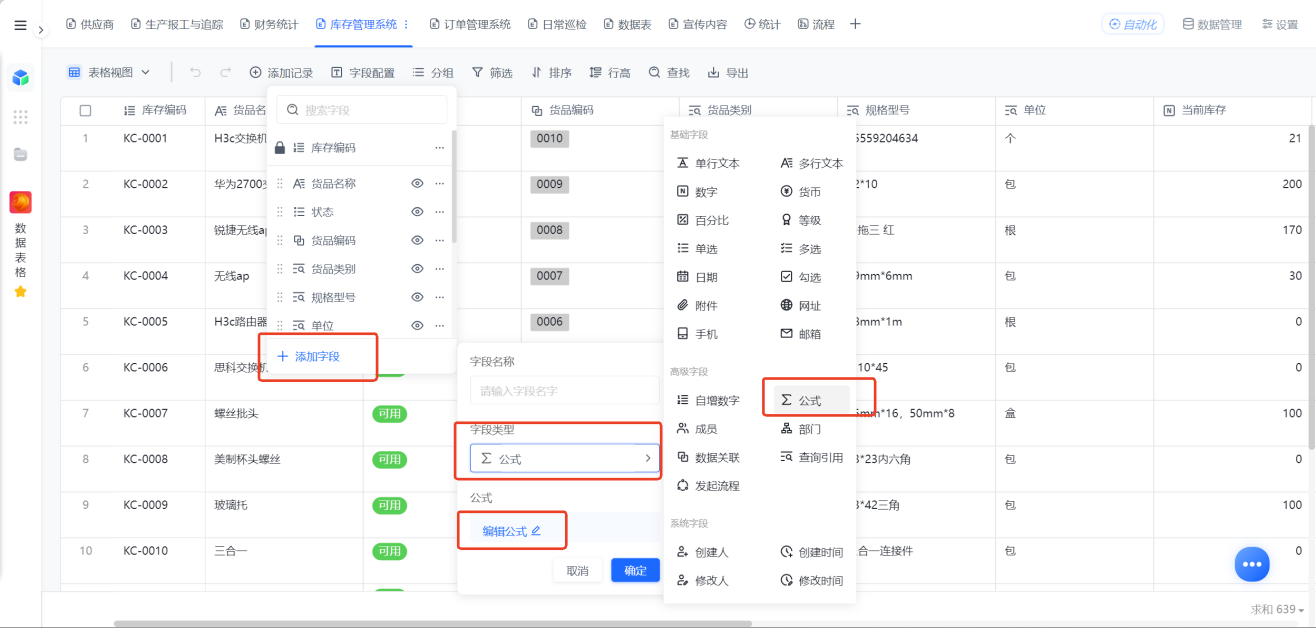Toggle visibility eye for 规格型号 field

click(x=417, y=297)
